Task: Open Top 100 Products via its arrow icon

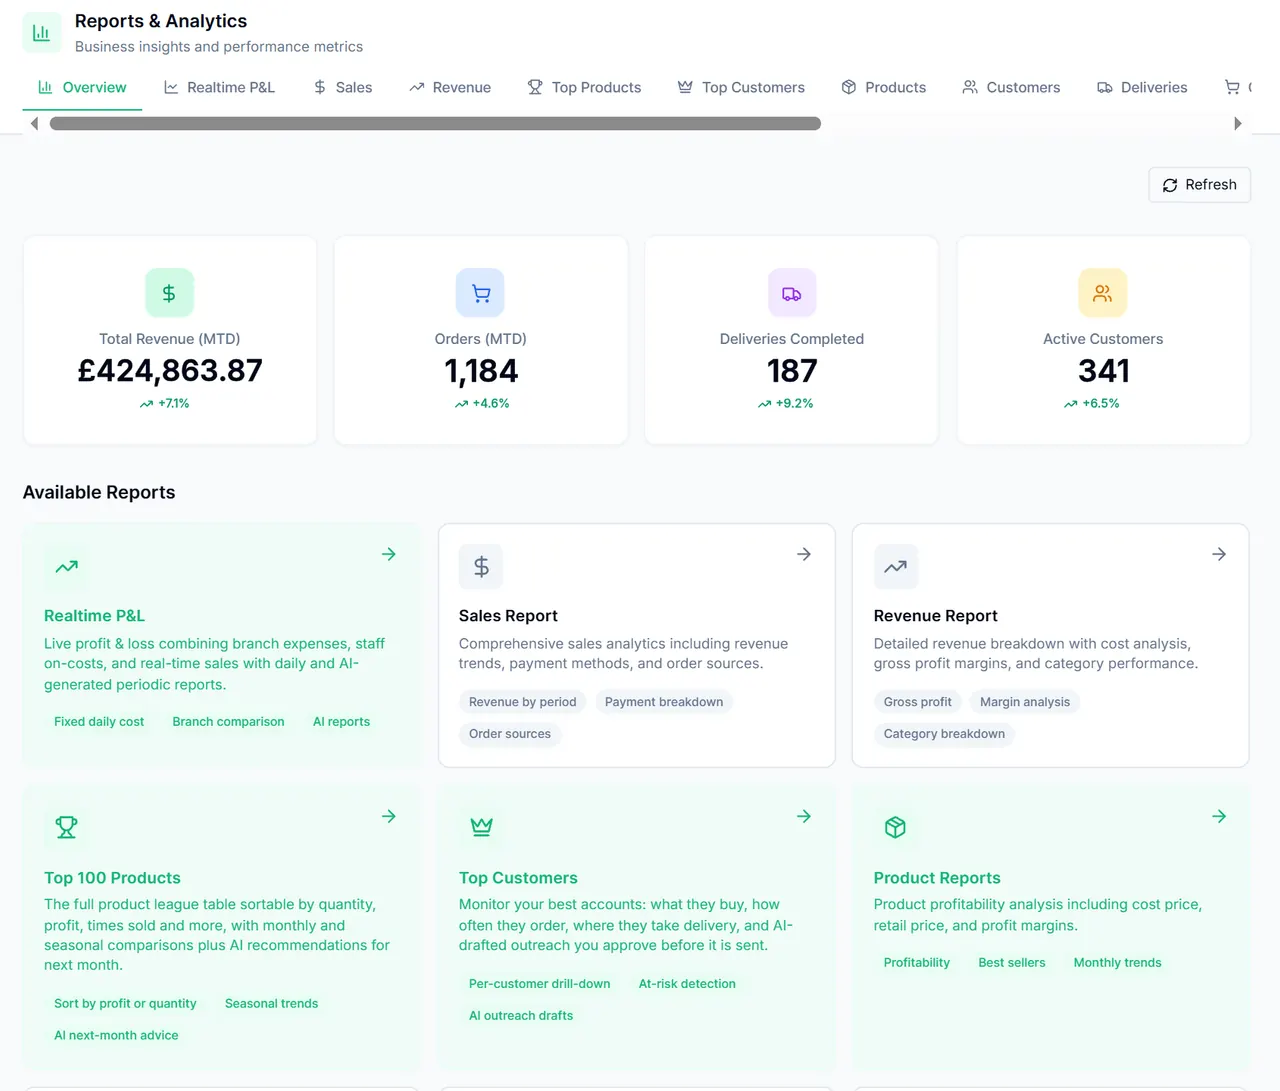Action: (389, 816)
